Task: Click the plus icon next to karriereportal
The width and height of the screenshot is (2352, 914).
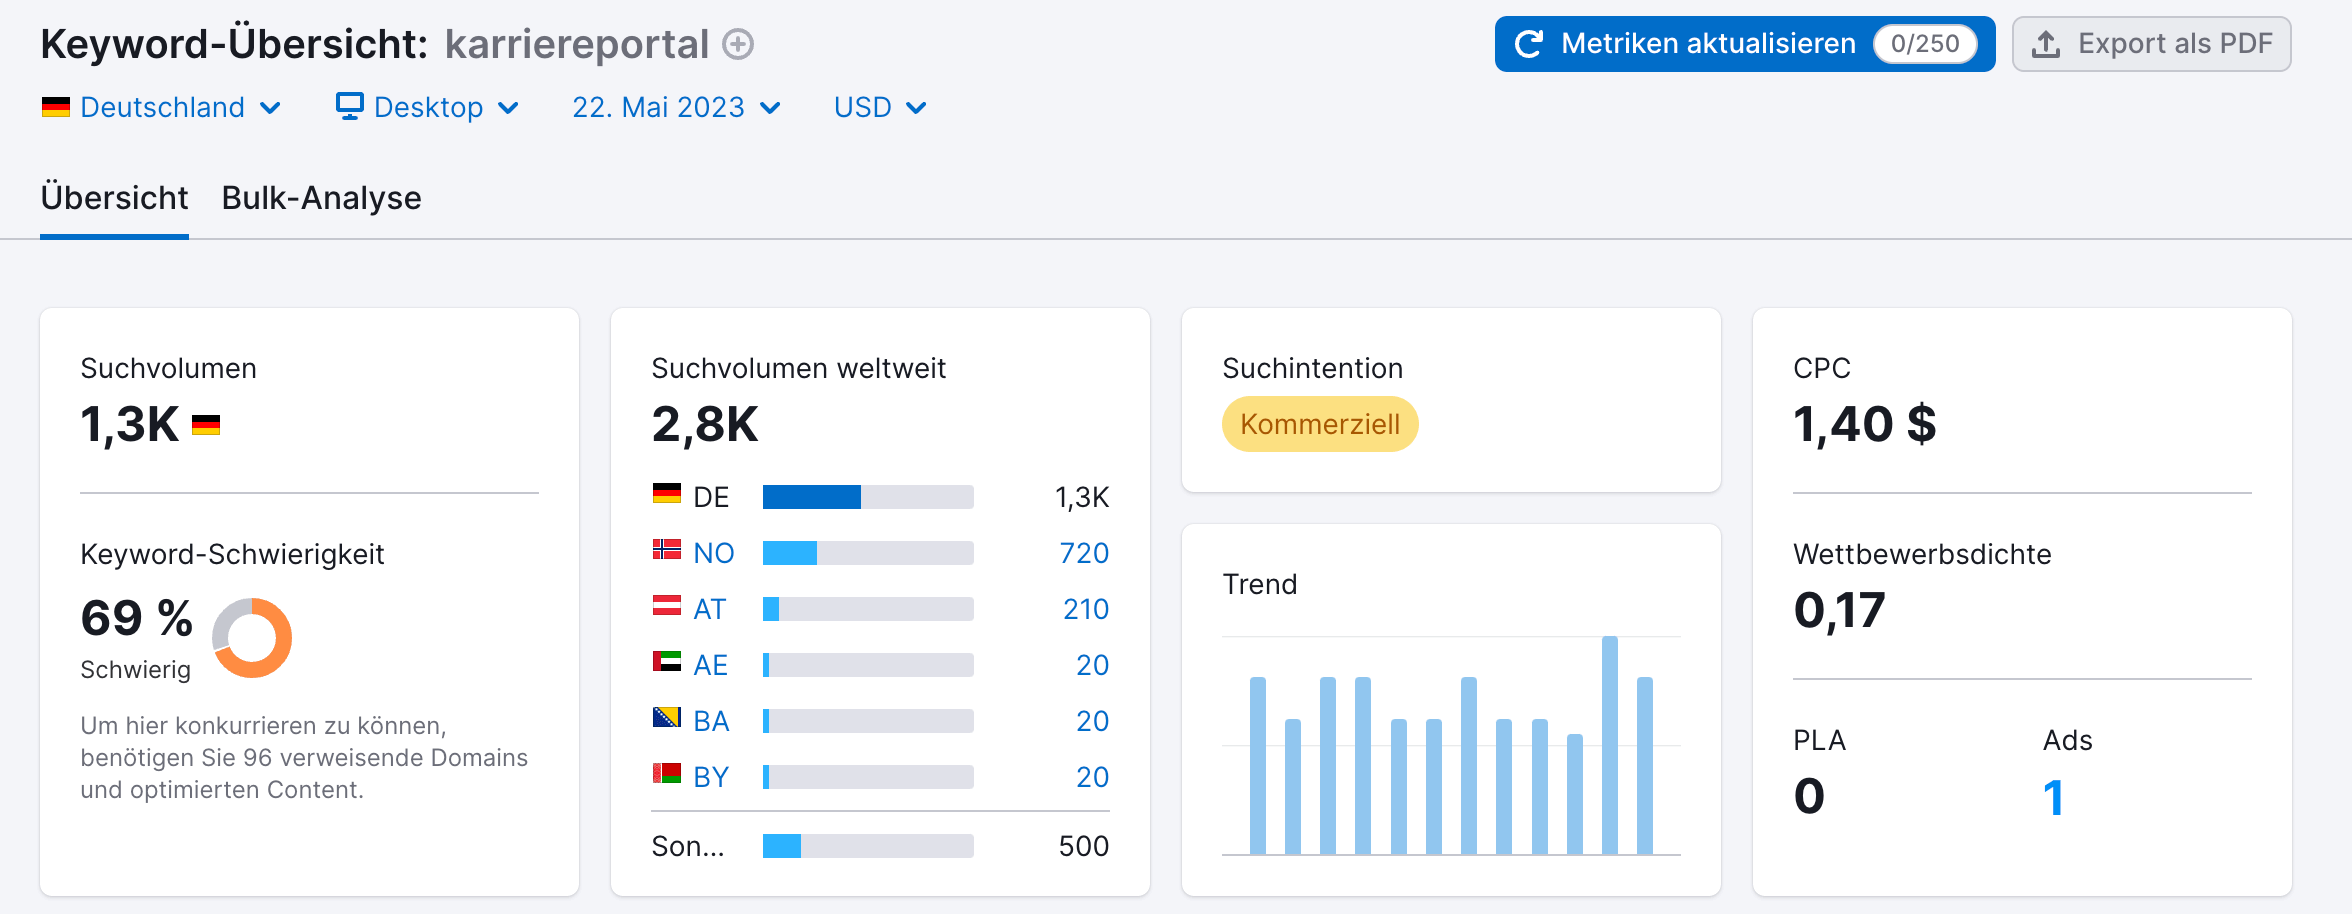Action: (738, 44)
